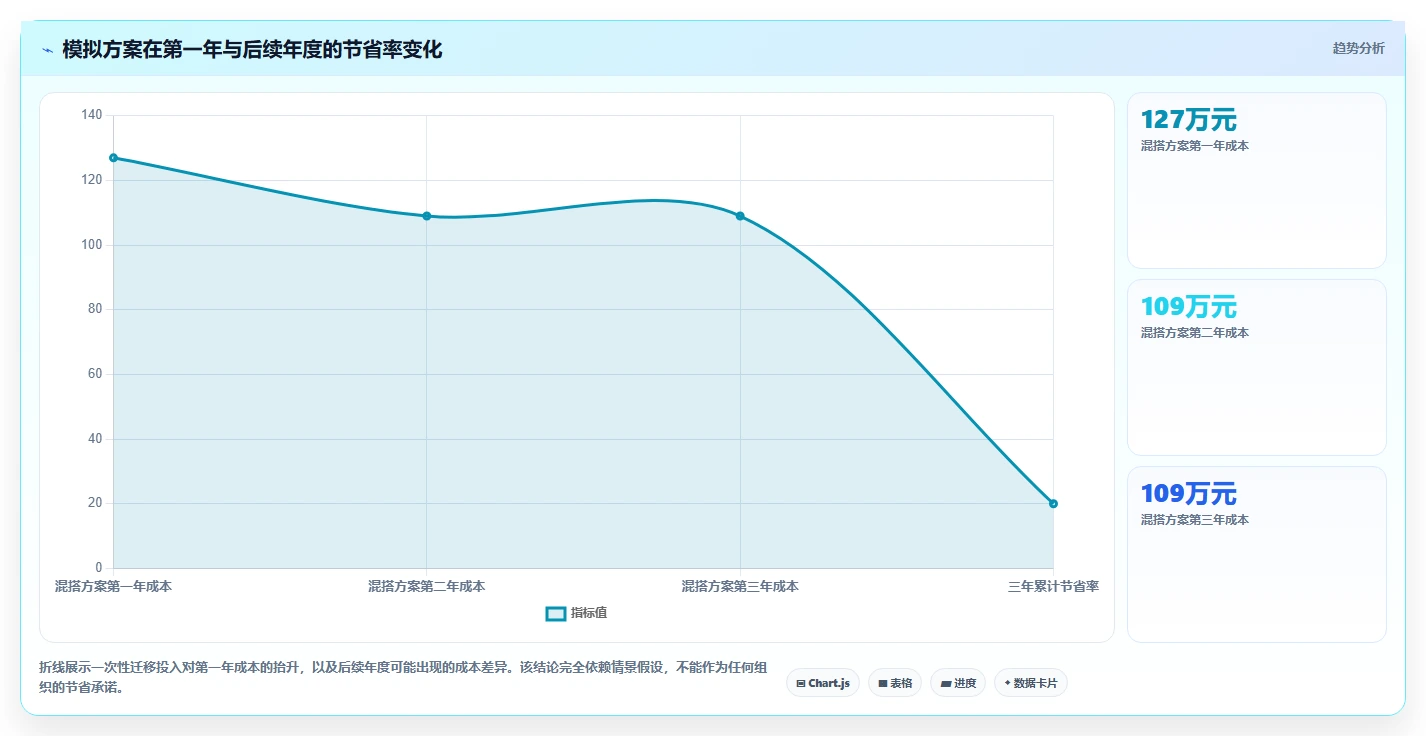This screenshot has height=736, width=1426.
Task: Click the card caption 混搭方案第三年成本
Action: click(1195, 520)
